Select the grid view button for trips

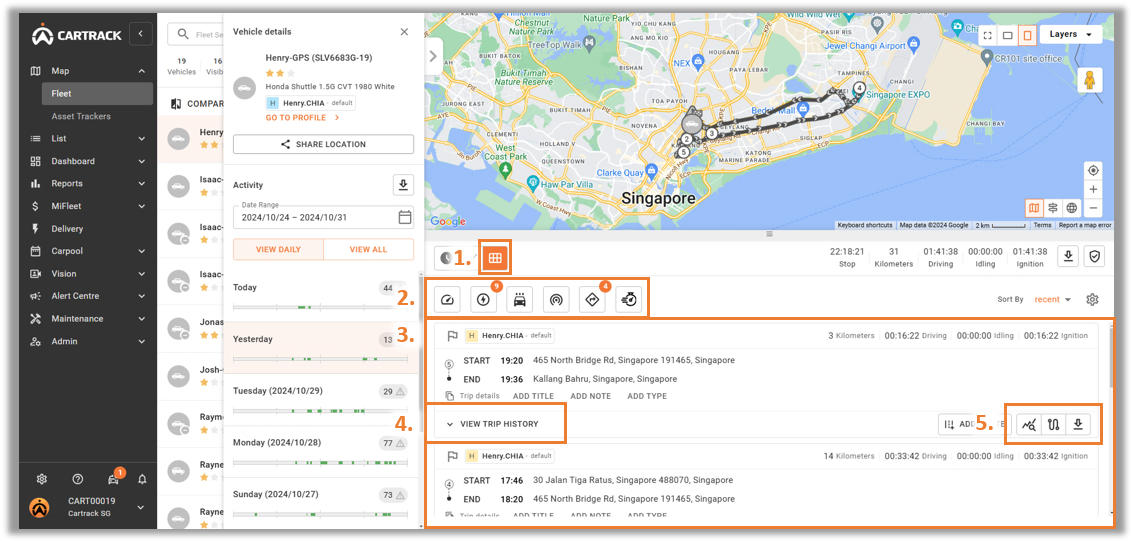[x=495, y=257]
